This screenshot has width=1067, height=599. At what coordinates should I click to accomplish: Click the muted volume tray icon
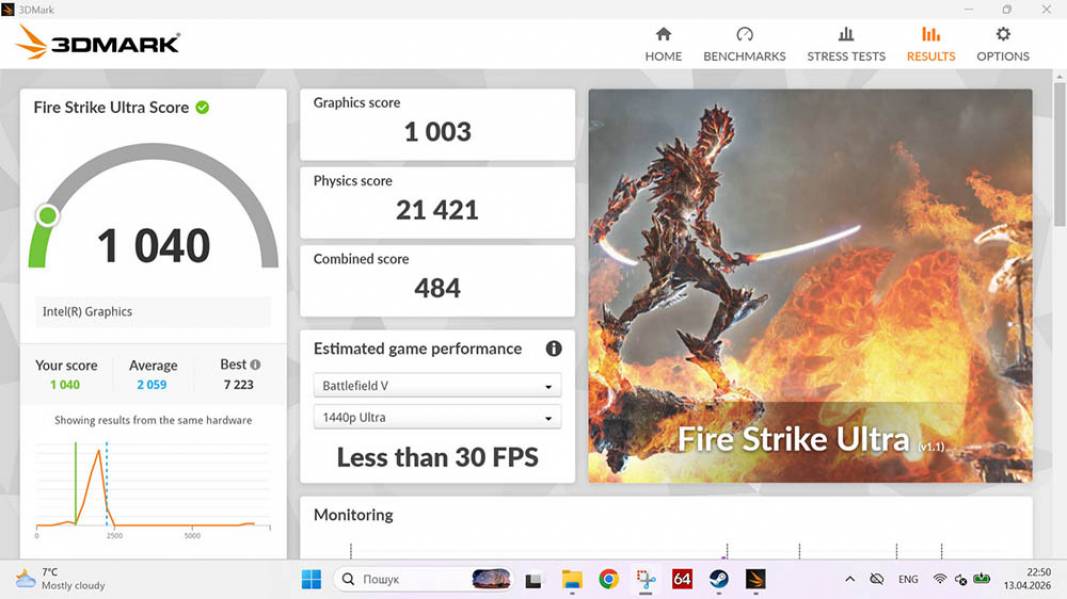(x=961, y=579)
